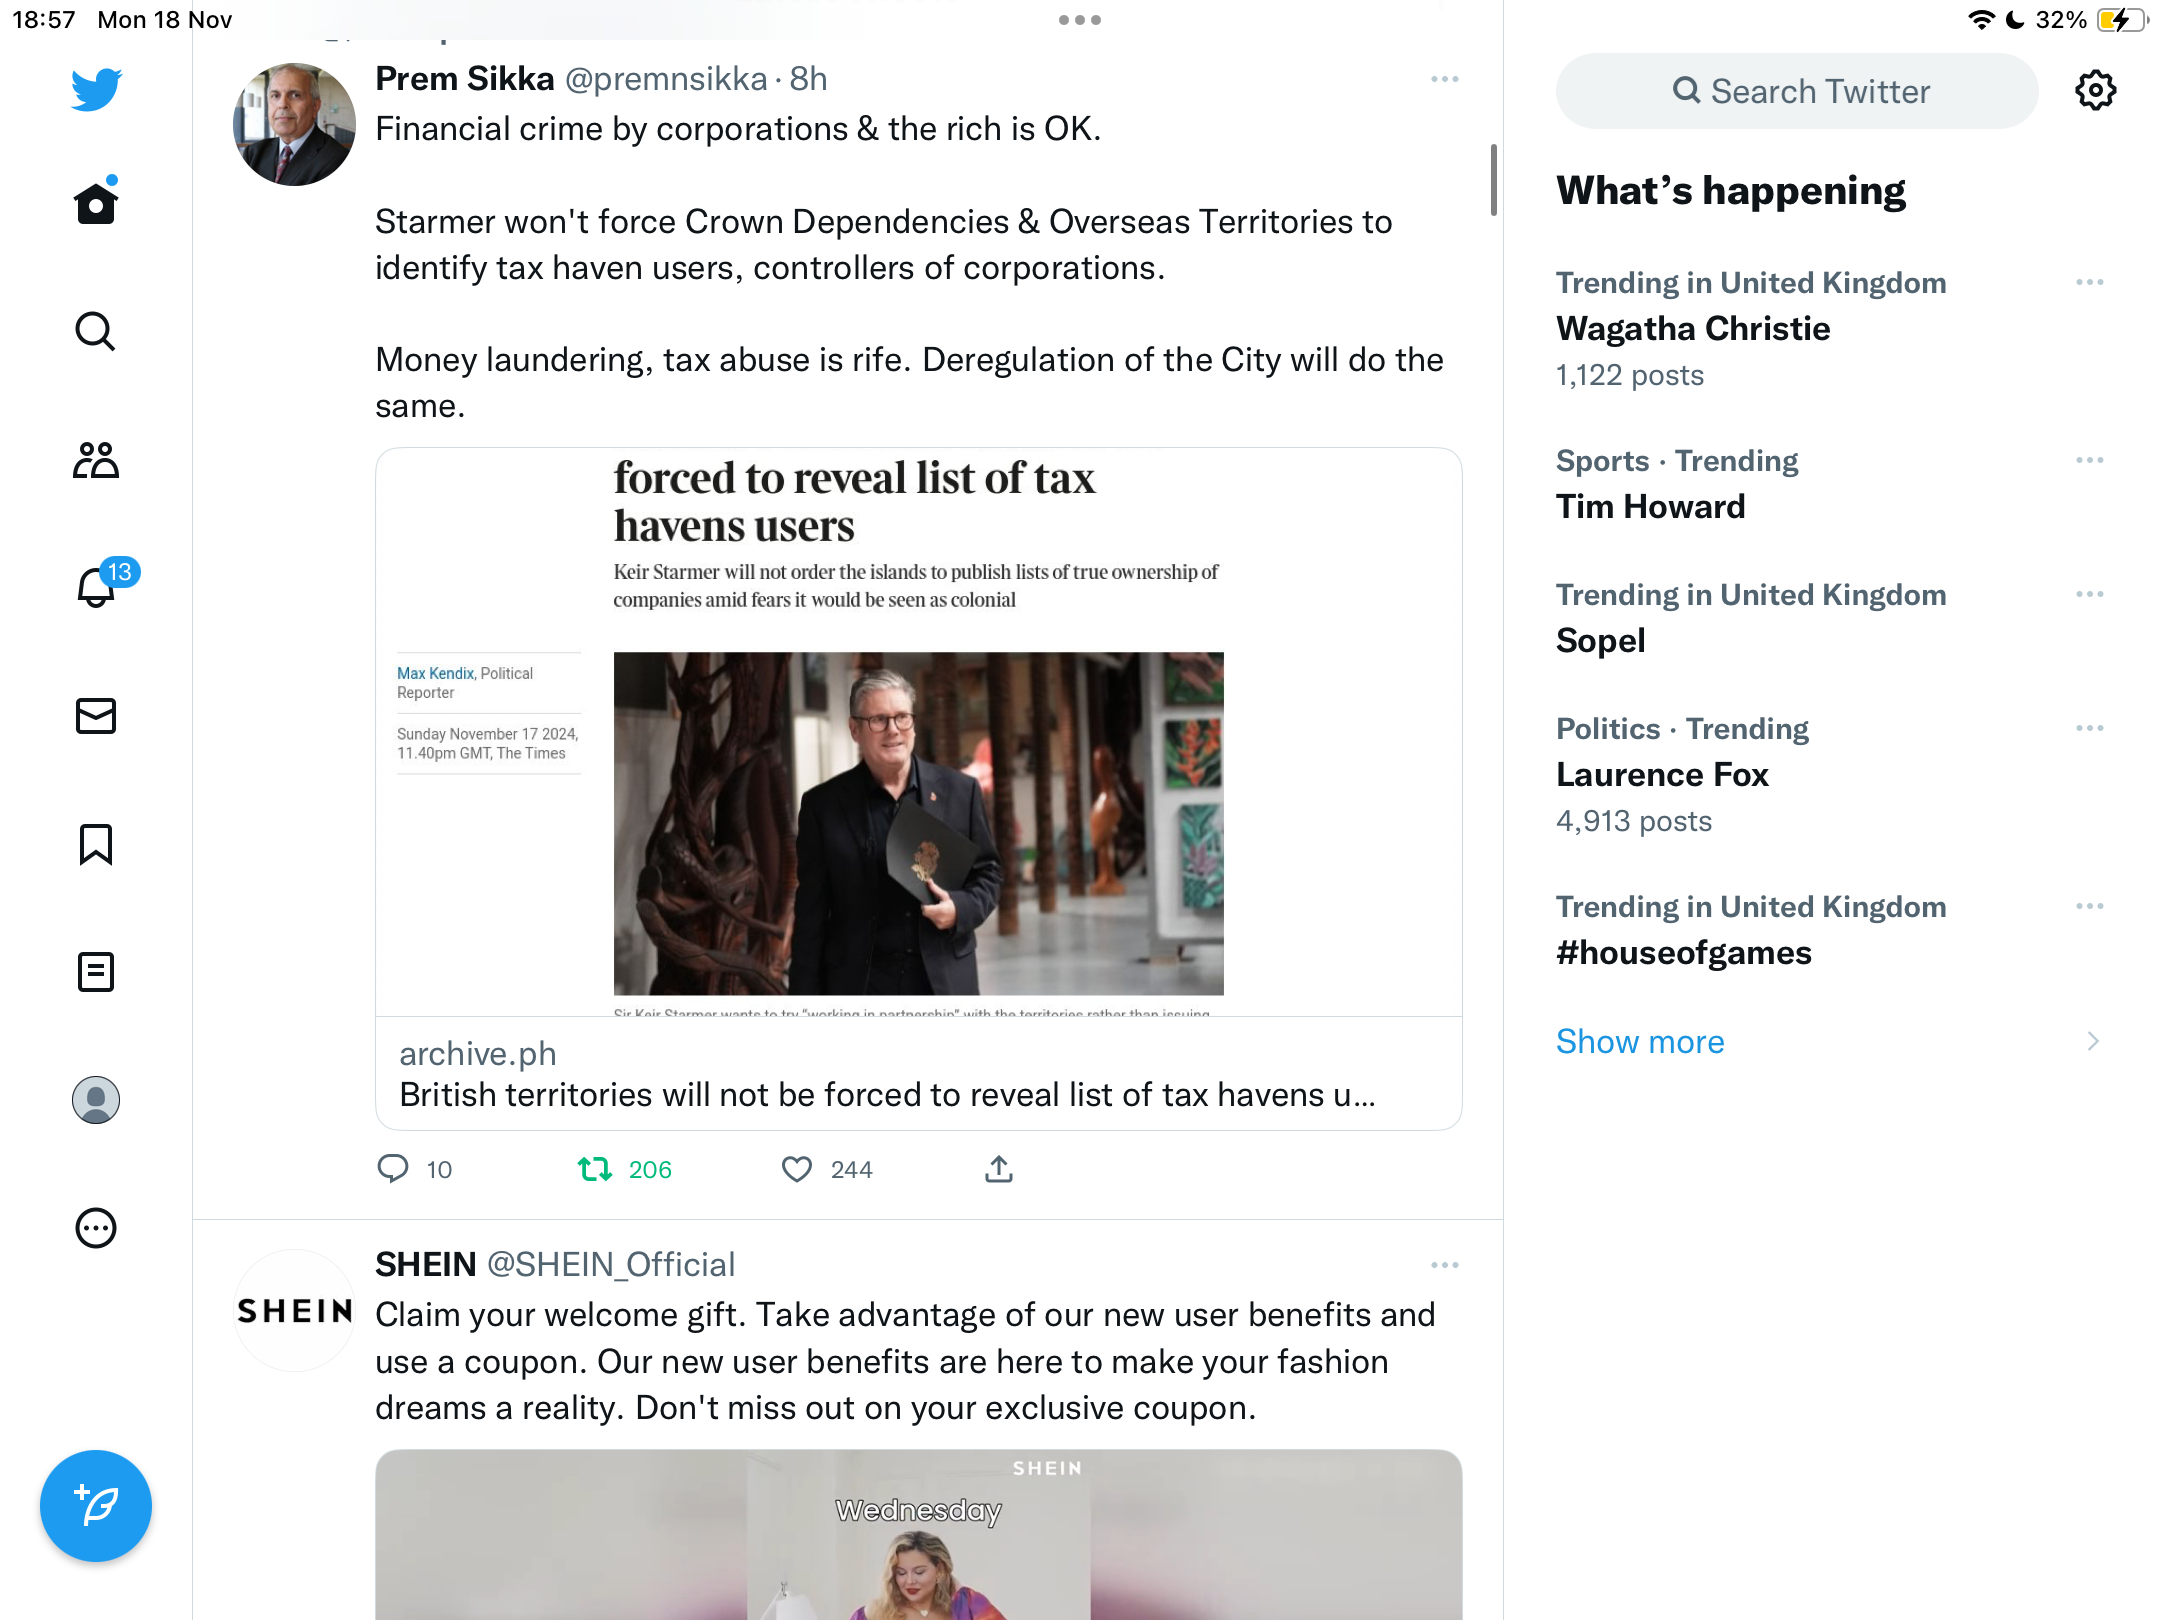Open the settings gear next to search
This screenshot has height=1620, width=2160.
click(2096, 91)
